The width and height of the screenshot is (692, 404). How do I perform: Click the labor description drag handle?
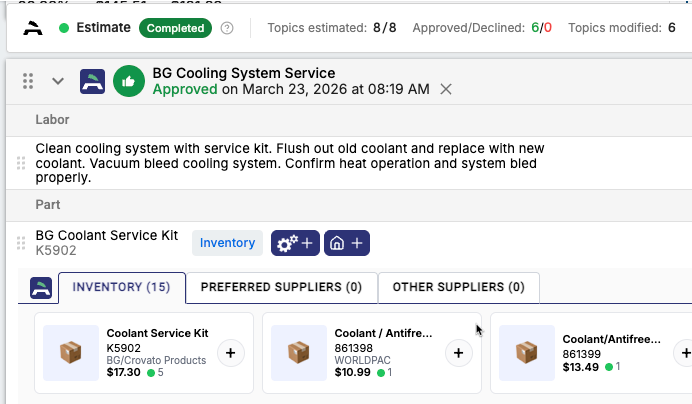21,163
